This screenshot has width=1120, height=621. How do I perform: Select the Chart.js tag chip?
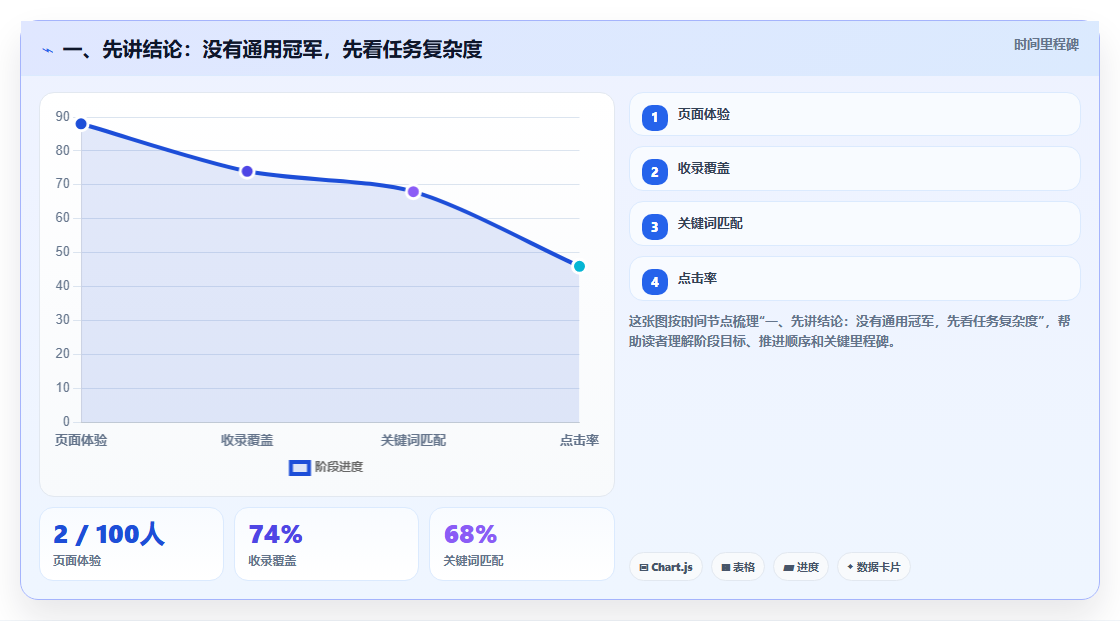(x=666, y=567)
